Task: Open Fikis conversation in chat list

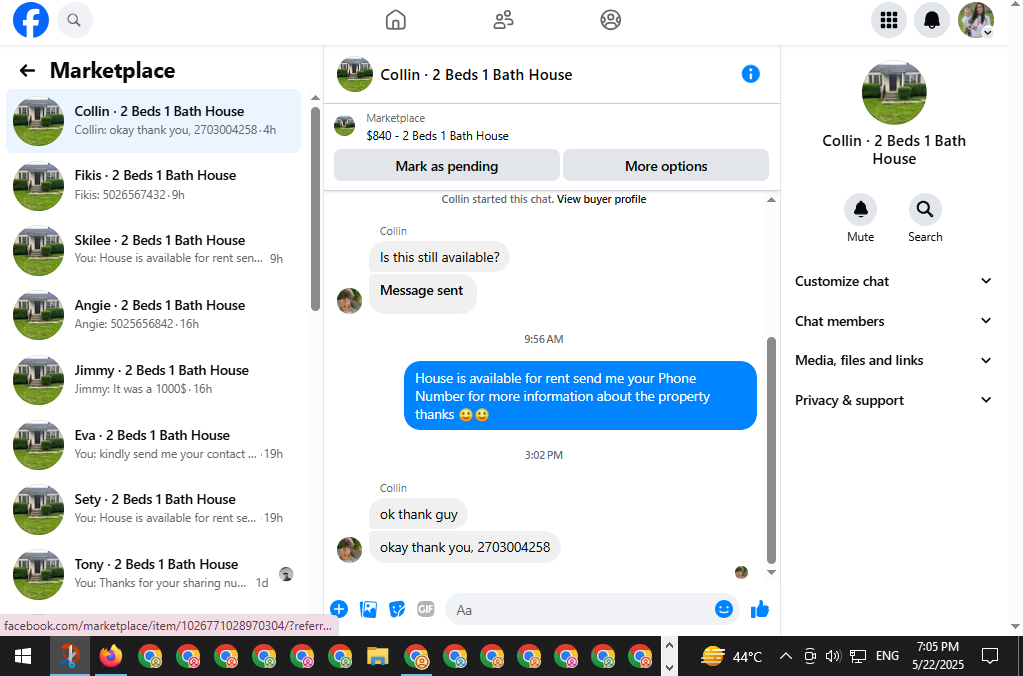Action: coord(153,185)
